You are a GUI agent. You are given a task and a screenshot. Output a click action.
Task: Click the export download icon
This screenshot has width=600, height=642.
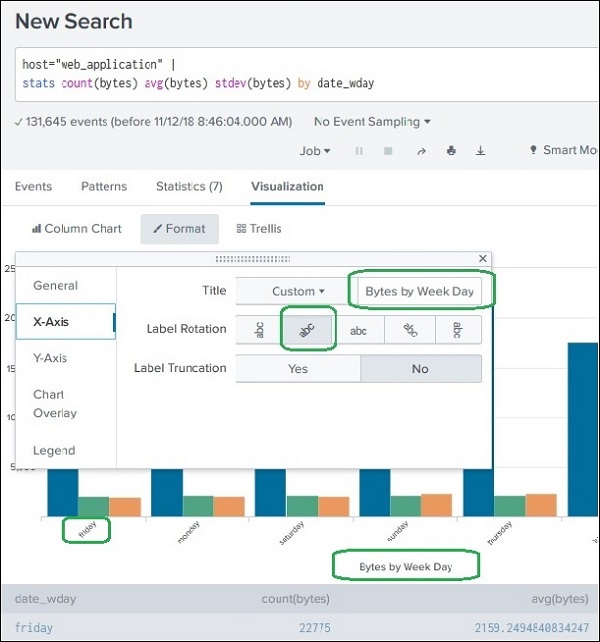click(x=480, y=151)
